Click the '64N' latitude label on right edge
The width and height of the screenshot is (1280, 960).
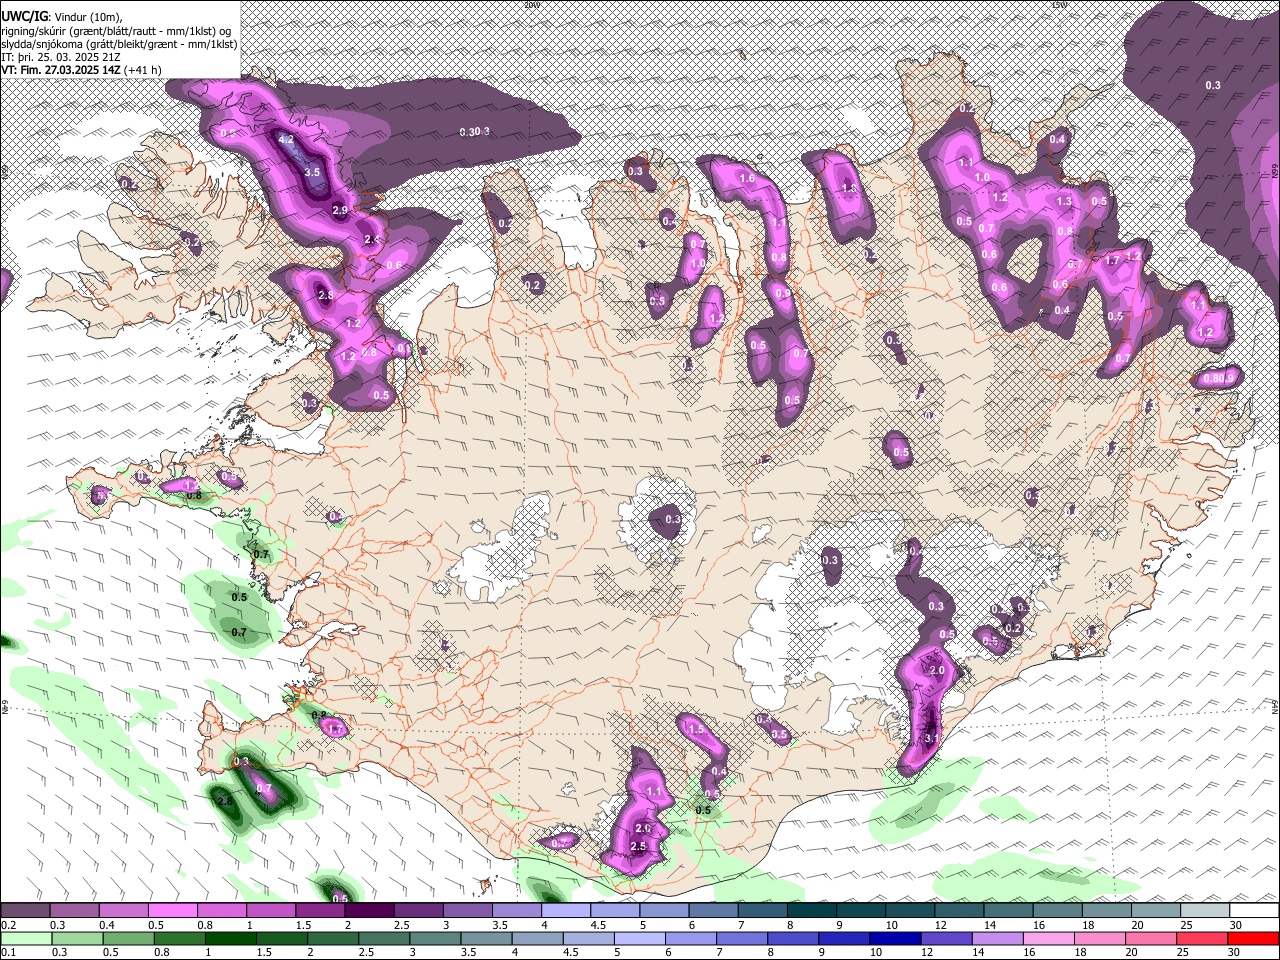(1275, 707)
